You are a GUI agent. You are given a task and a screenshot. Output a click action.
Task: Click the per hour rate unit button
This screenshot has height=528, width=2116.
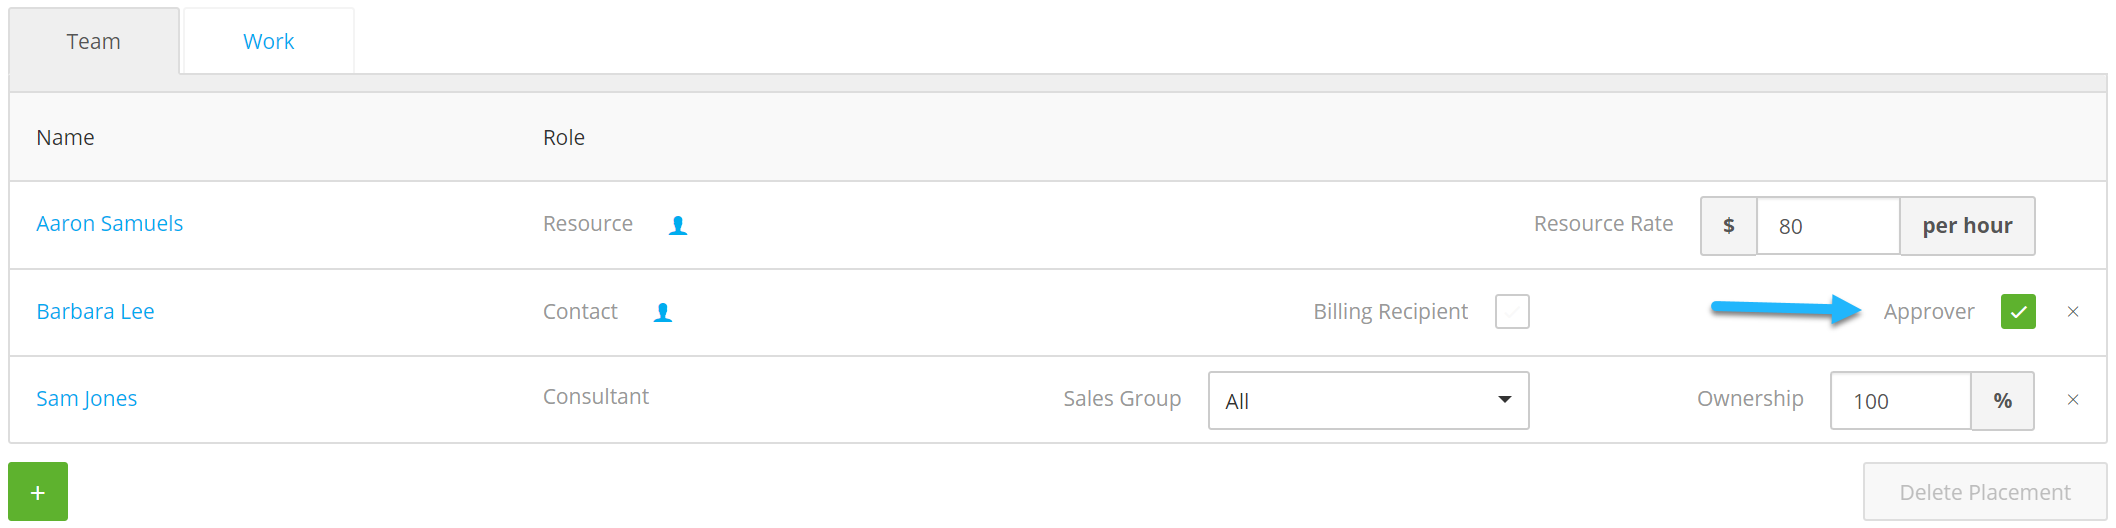(x=1967, y=226)
